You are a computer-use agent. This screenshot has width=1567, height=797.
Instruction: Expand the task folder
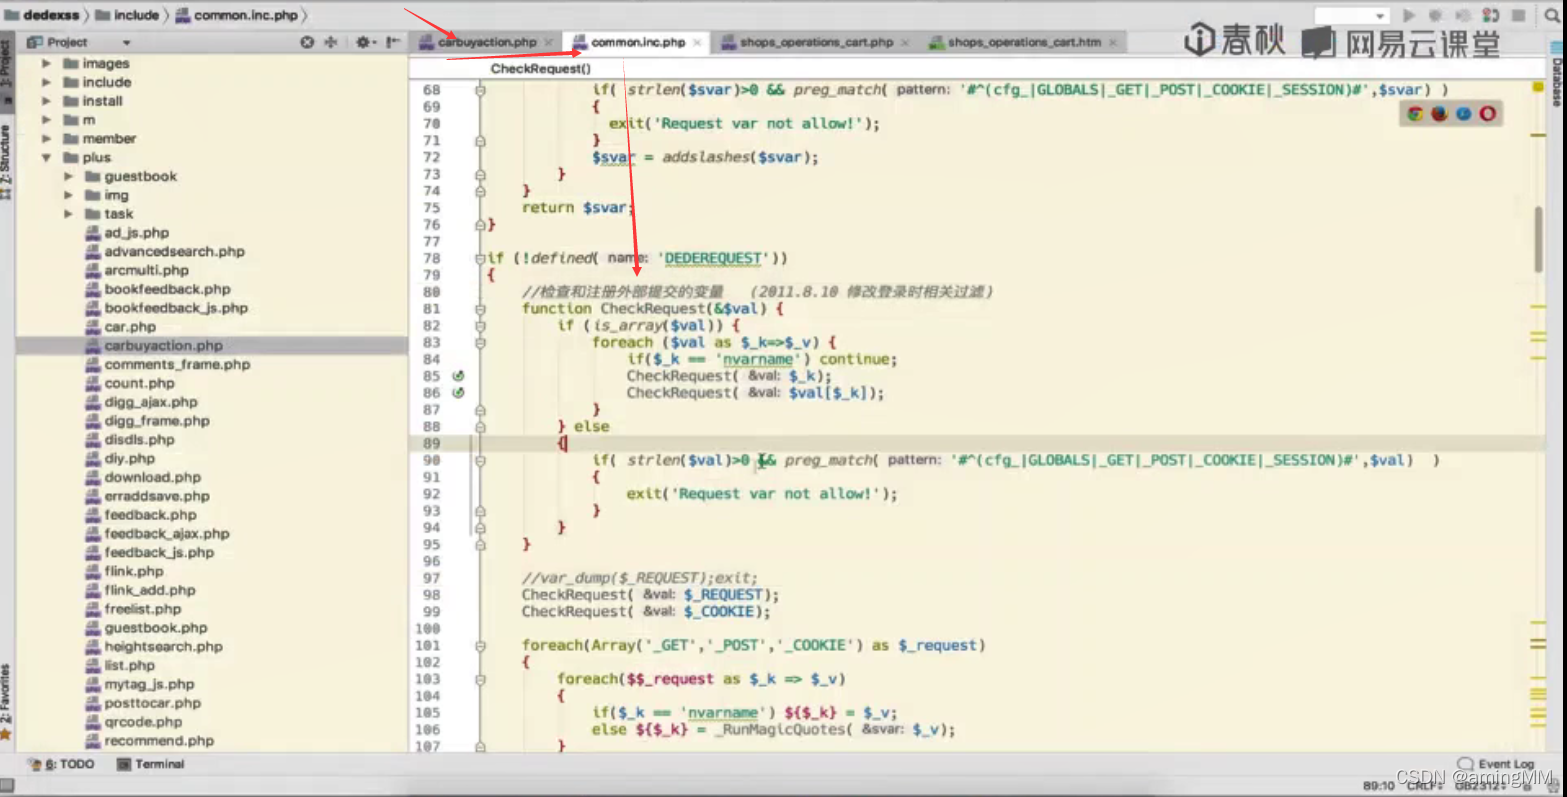click(68, 214)
